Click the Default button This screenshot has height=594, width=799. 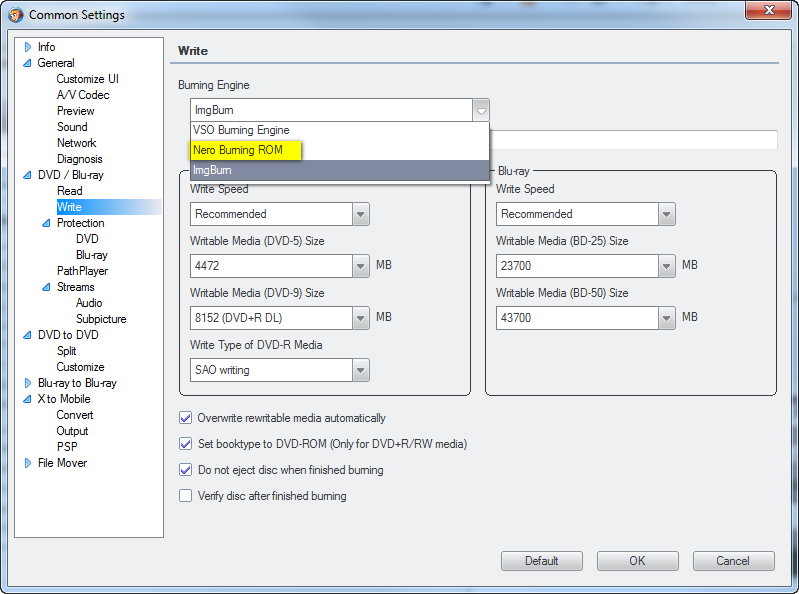click(x=542, y=561)
